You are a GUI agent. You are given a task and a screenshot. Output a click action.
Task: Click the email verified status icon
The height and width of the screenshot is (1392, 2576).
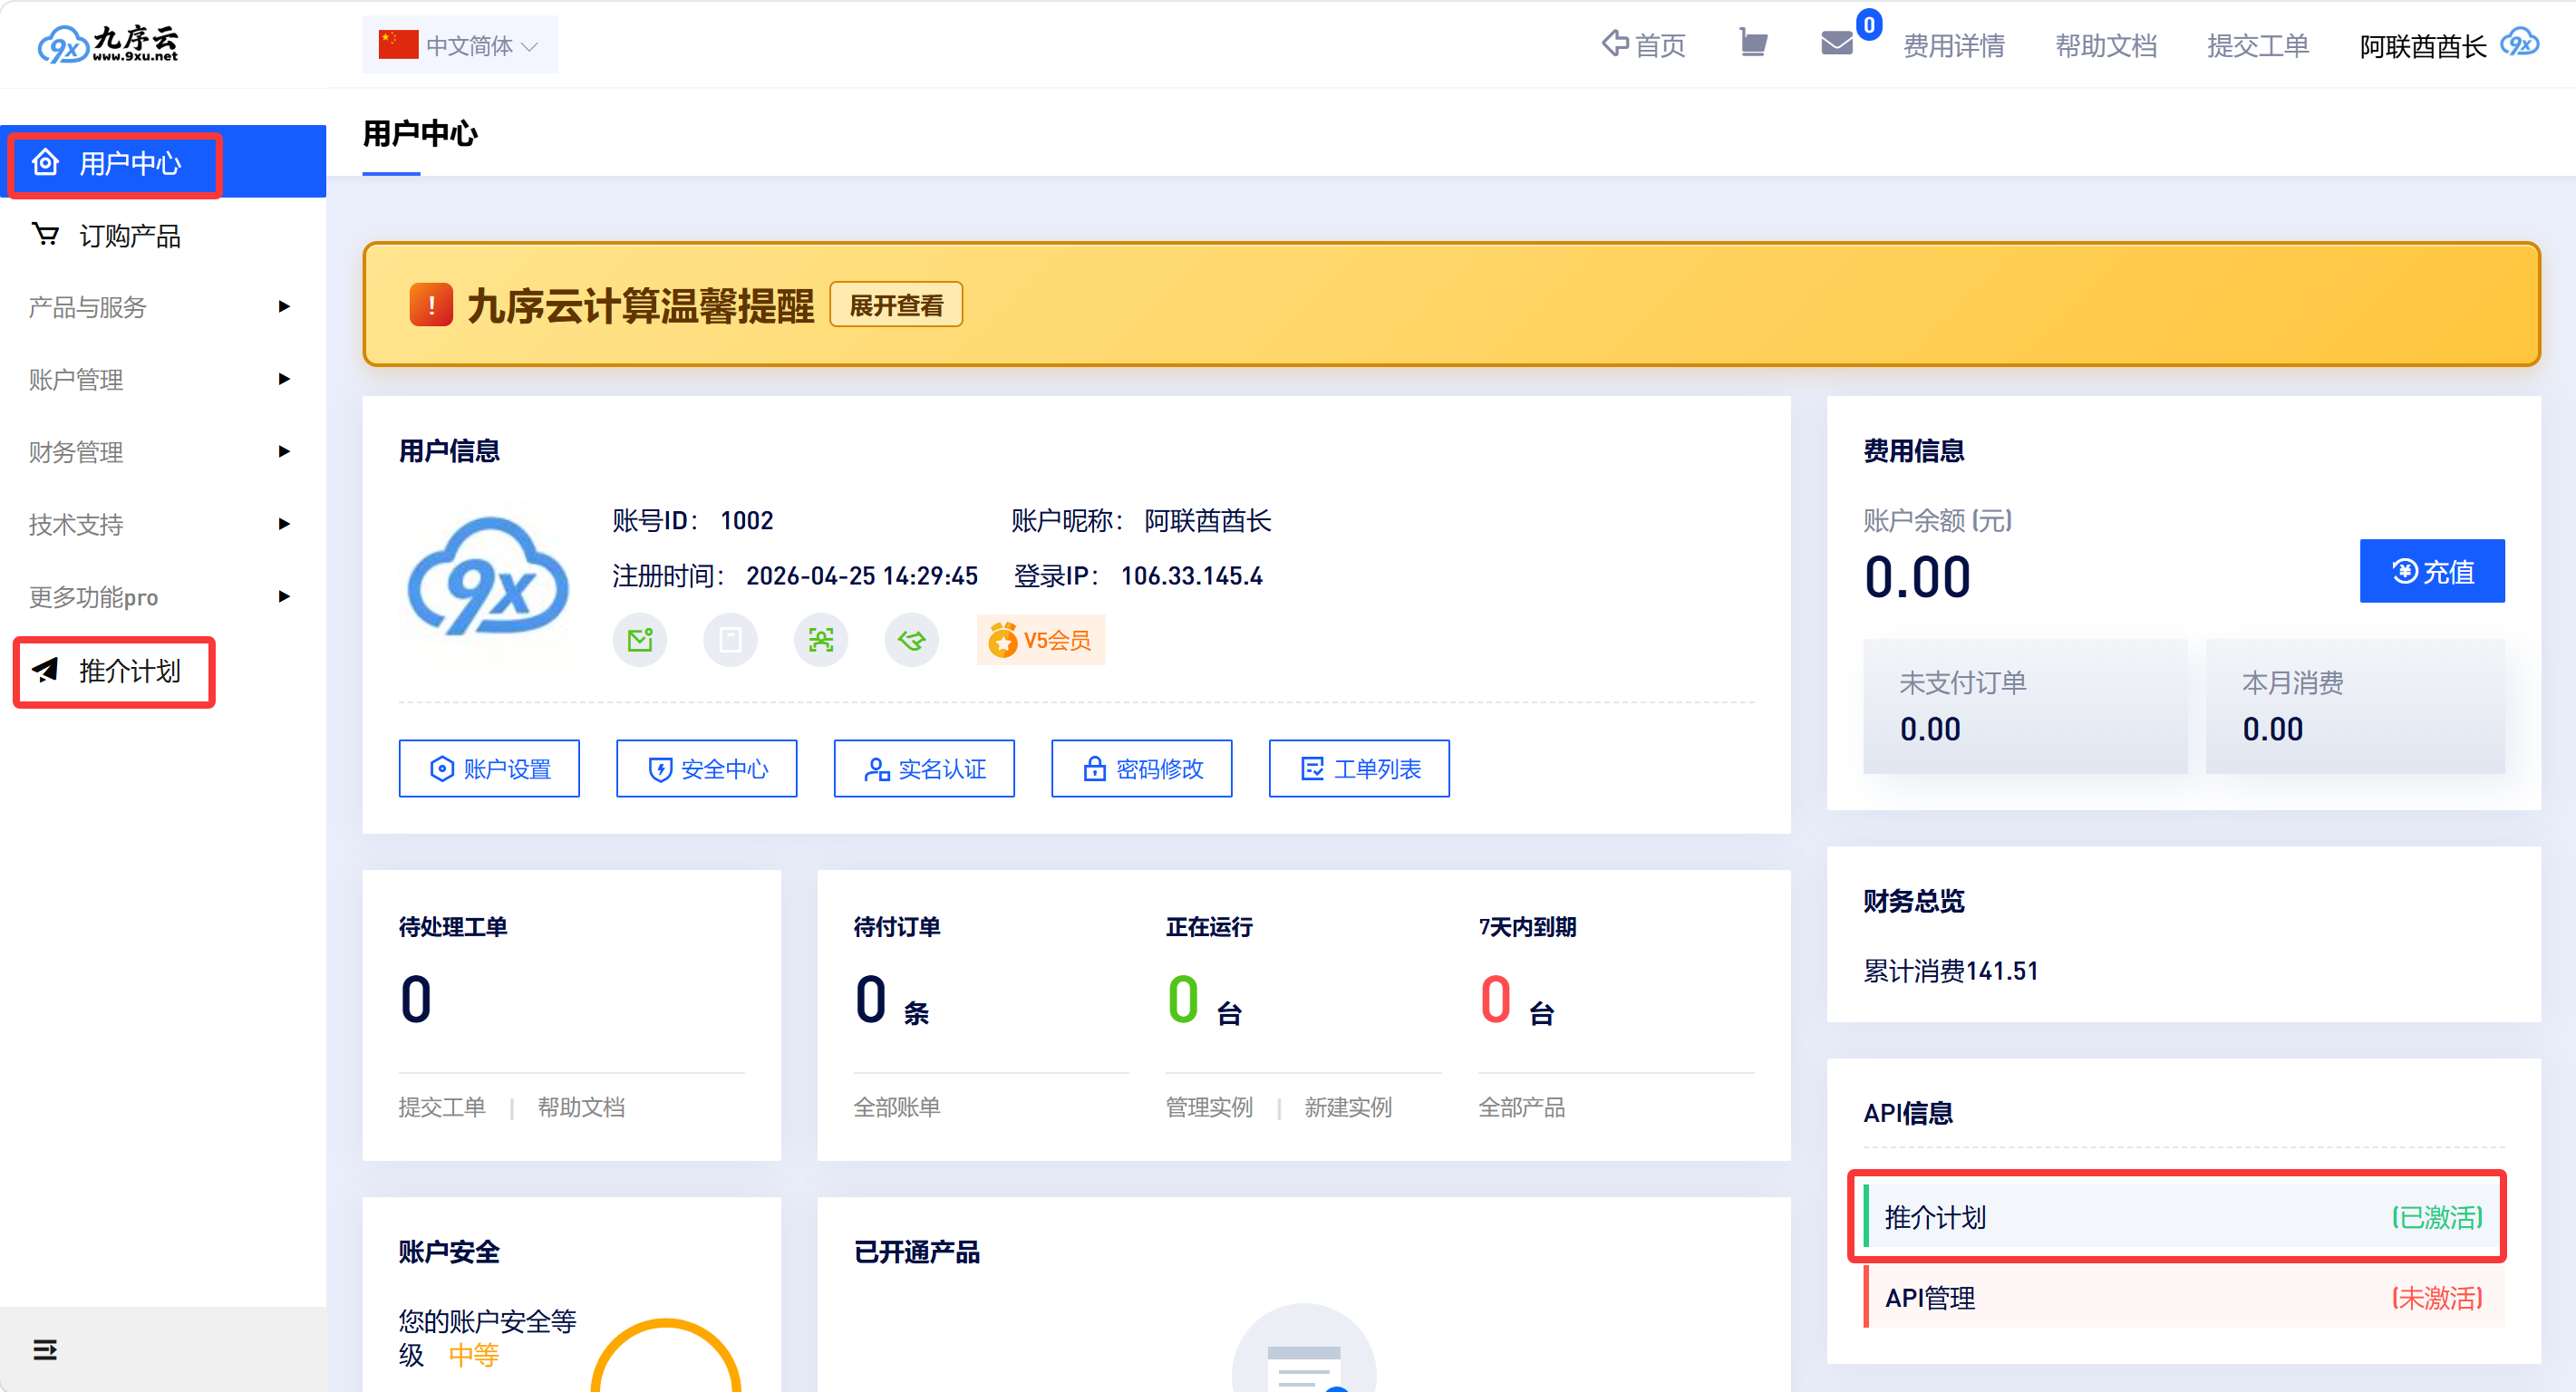coord(640,640)
